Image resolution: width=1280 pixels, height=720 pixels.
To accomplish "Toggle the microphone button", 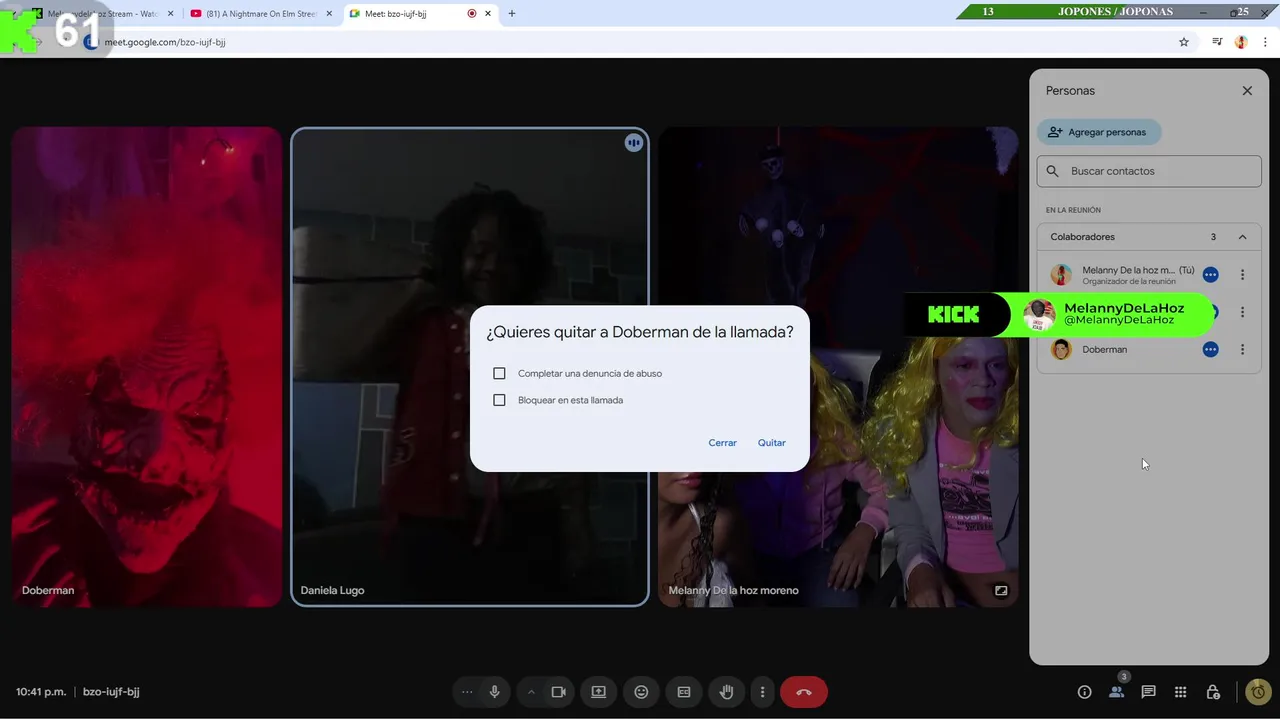I will [x=494, y=692].
